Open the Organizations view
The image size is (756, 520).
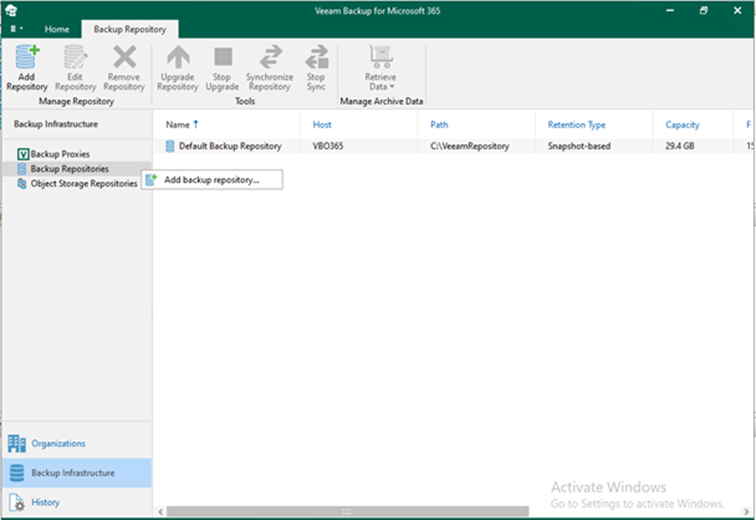77,443
